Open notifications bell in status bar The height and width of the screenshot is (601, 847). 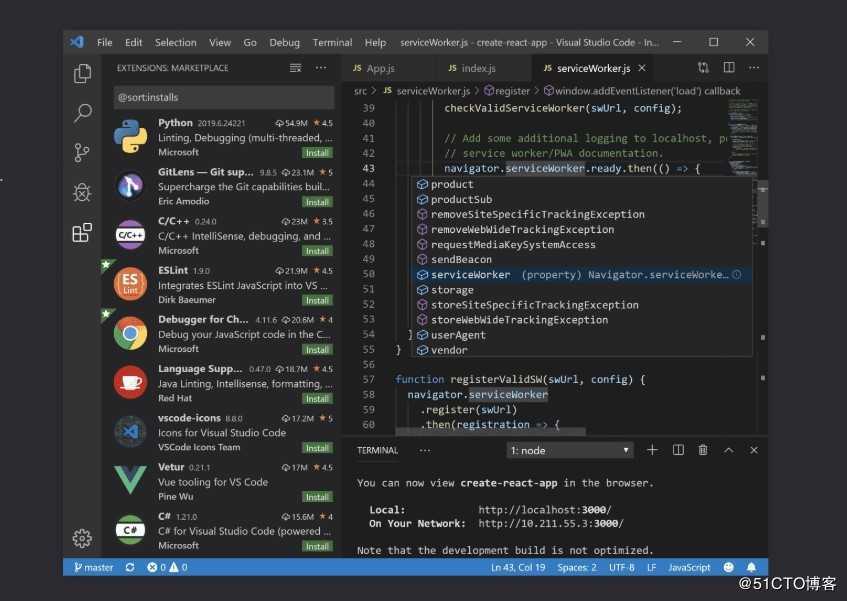click(751, 567)
